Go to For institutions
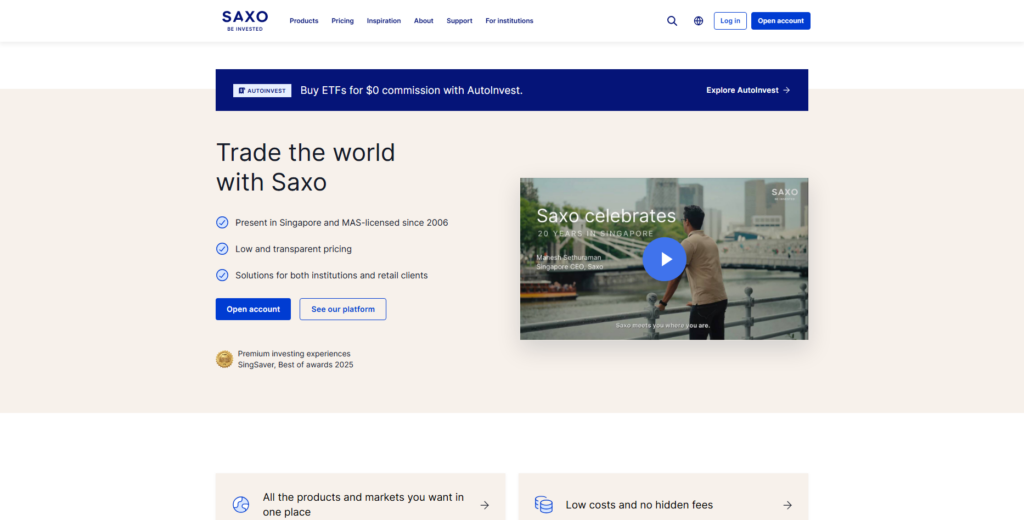Viewport: 1024px width, 520px height. 509,21
